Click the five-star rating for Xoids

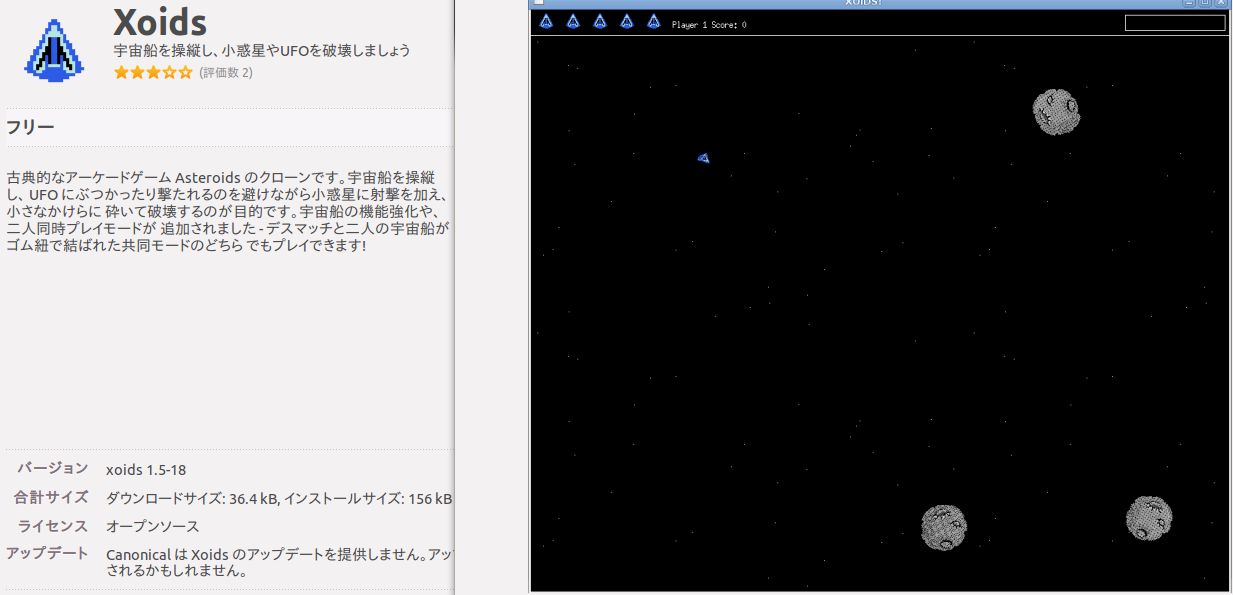click(x=153, y=72)
